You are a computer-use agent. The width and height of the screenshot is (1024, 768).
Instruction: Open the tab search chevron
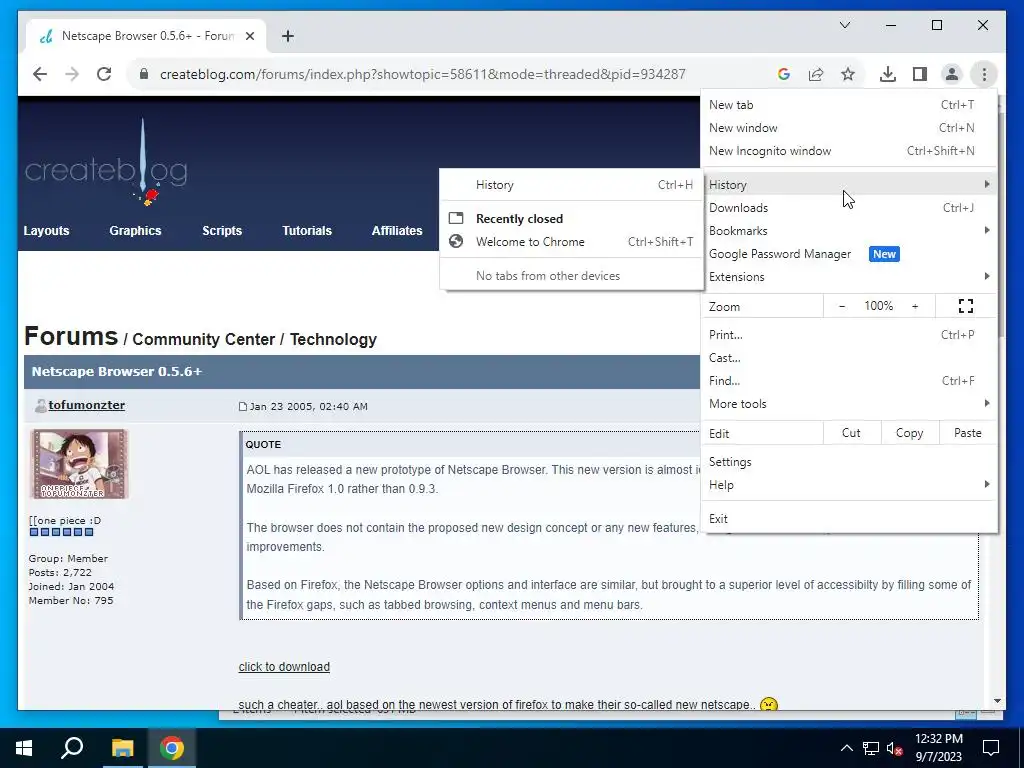tap(844, 25)
